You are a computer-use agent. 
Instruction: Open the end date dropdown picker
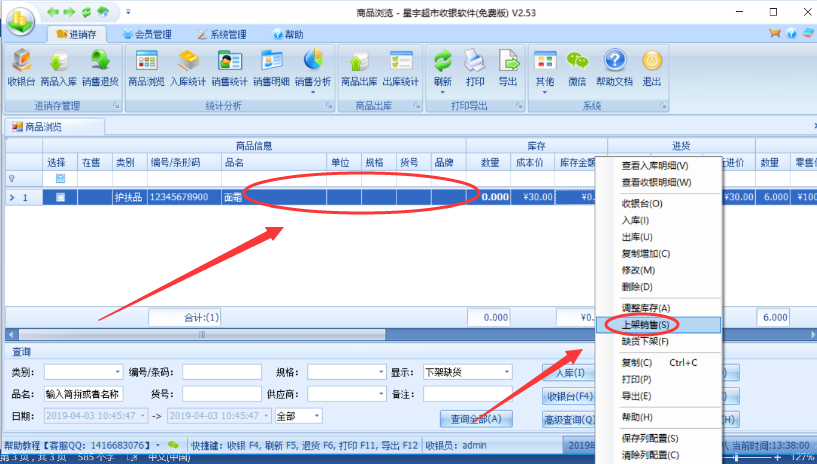[x=266, y=416]
